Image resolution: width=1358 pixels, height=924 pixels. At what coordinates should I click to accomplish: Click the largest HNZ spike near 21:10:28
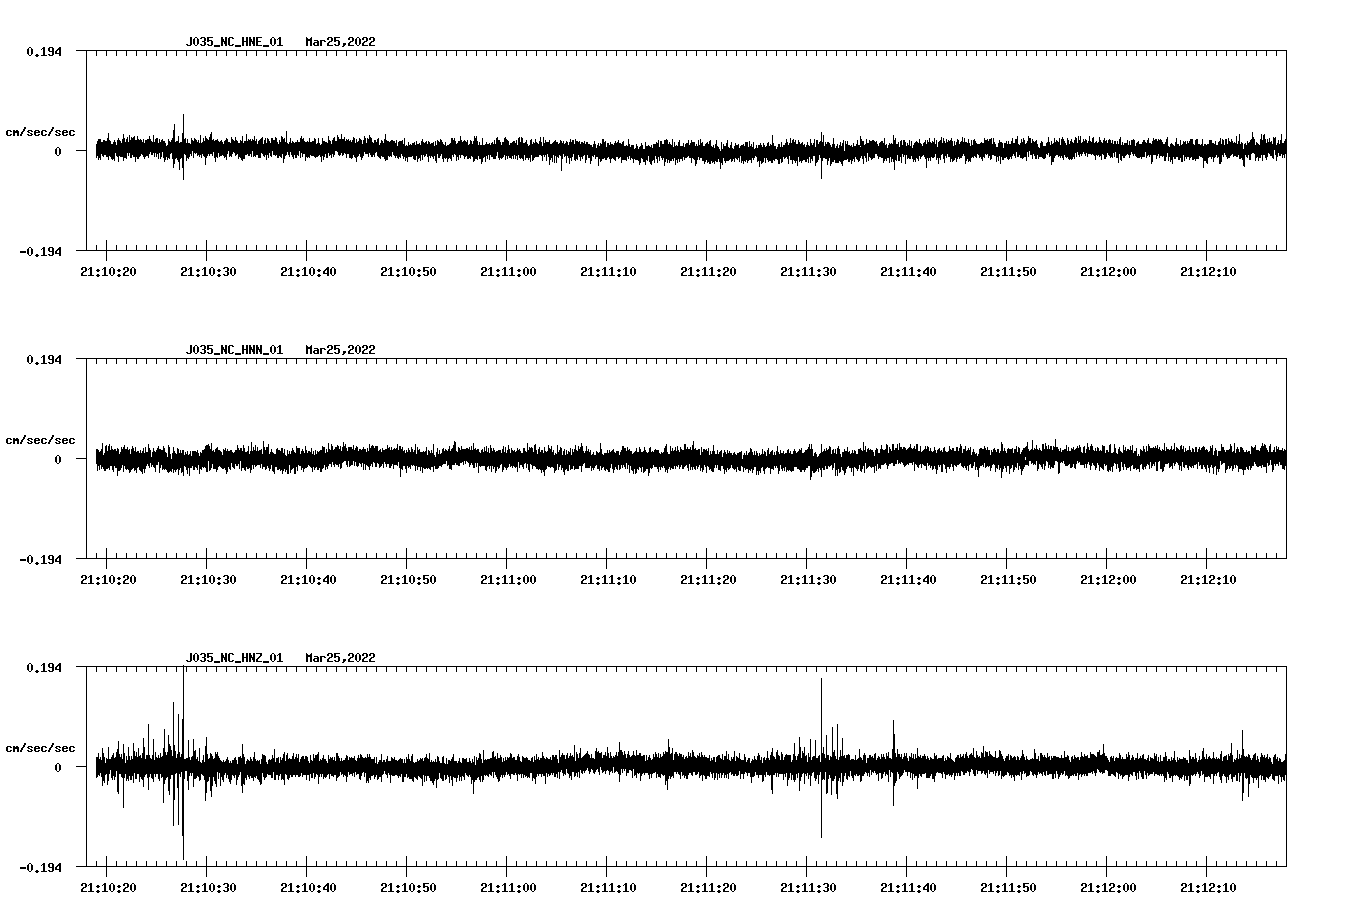(x=183, y=700)
